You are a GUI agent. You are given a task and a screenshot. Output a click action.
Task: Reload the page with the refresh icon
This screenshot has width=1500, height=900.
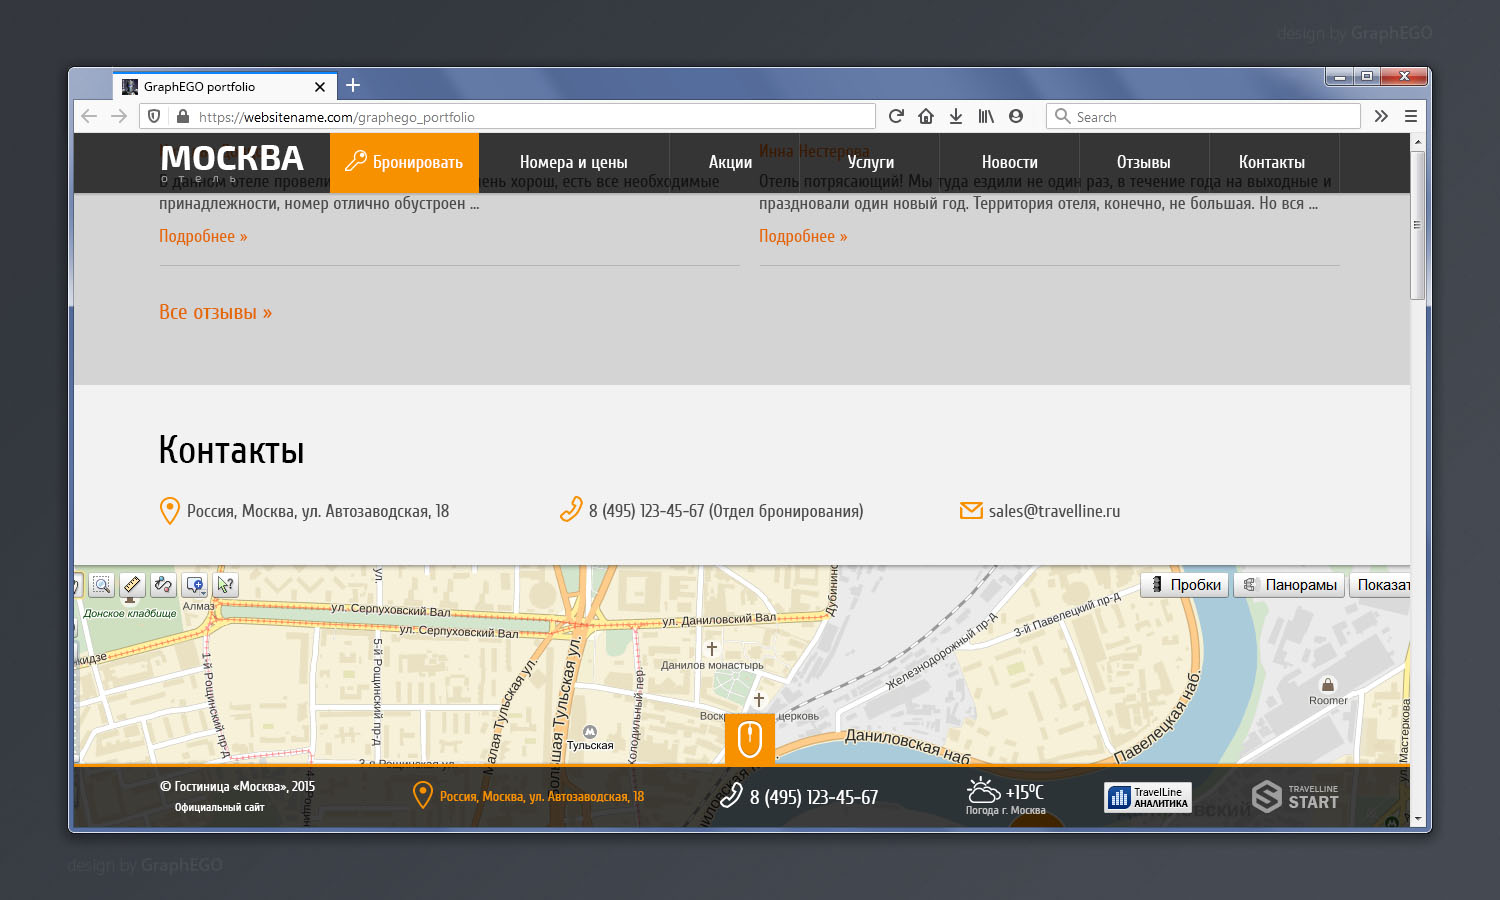896,116
